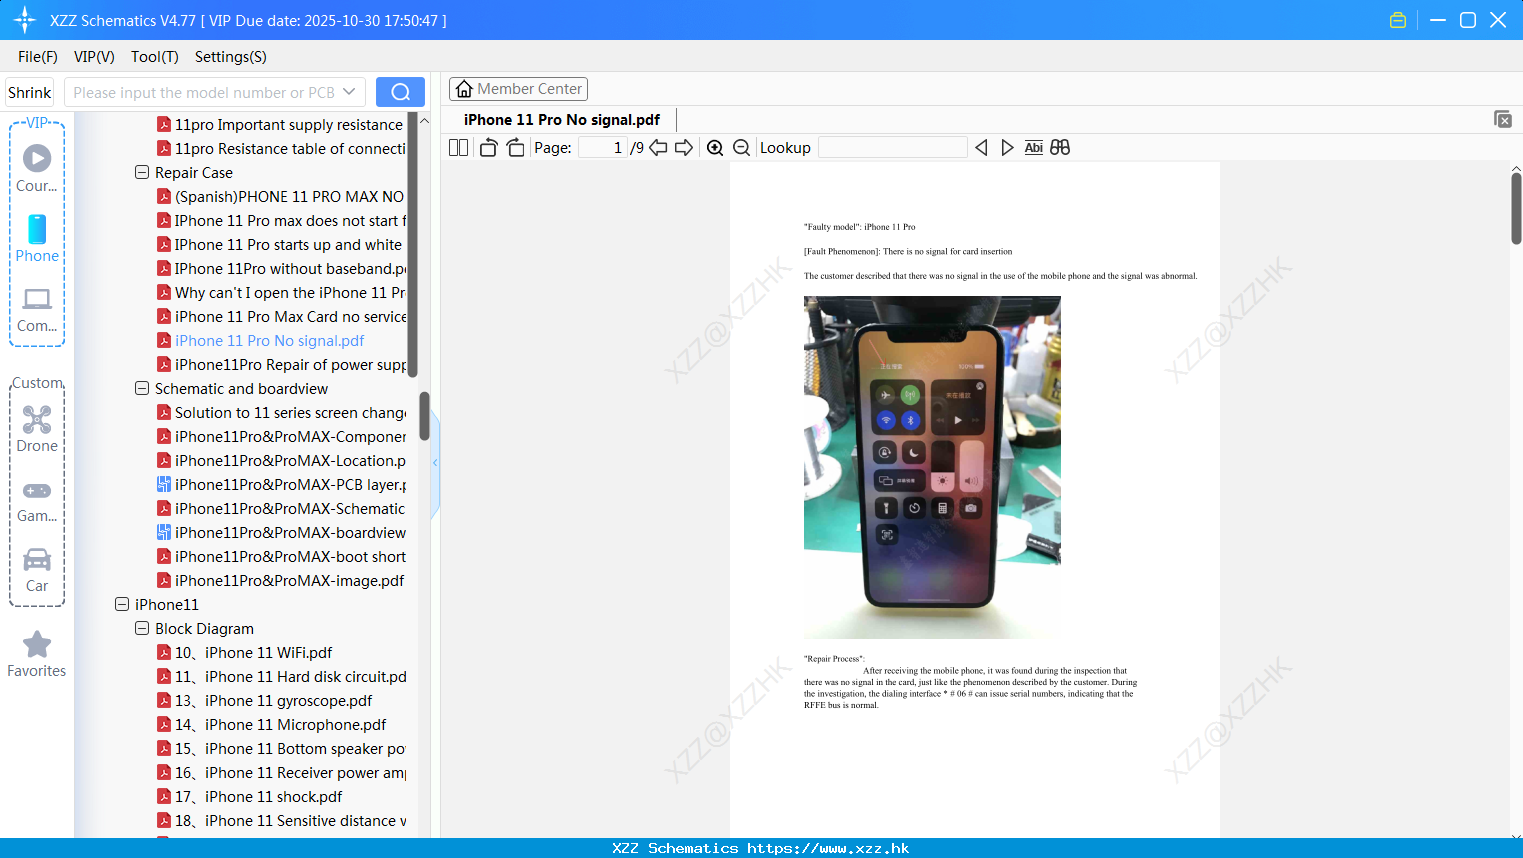Open 14、iPhone 11 Microphone.pdf
This screenshot has width=1523, height=858.
click(271, 724)
